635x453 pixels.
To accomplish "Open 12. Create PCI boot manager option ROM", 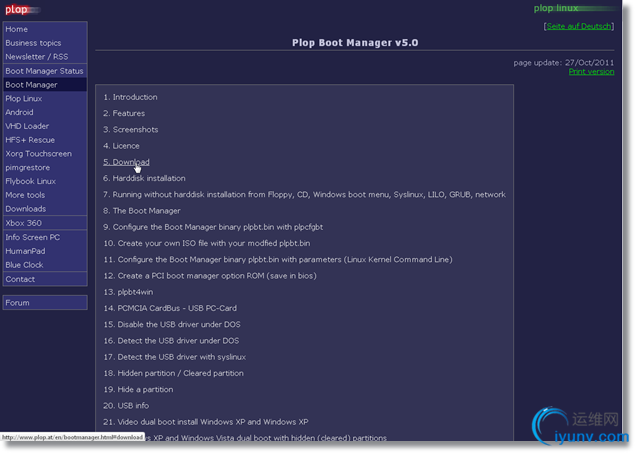I will click(210, 275).
